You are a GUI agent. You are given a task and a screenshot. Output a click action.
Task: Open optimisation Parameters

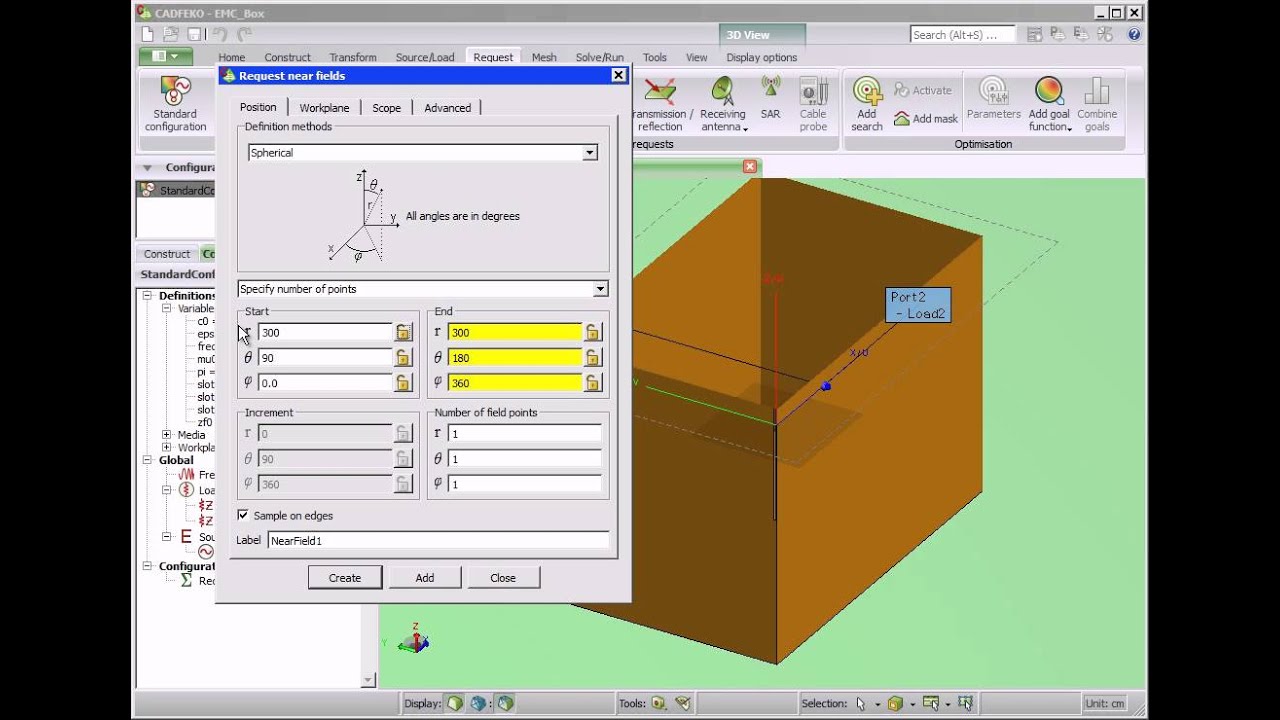[x=993, y=98]
